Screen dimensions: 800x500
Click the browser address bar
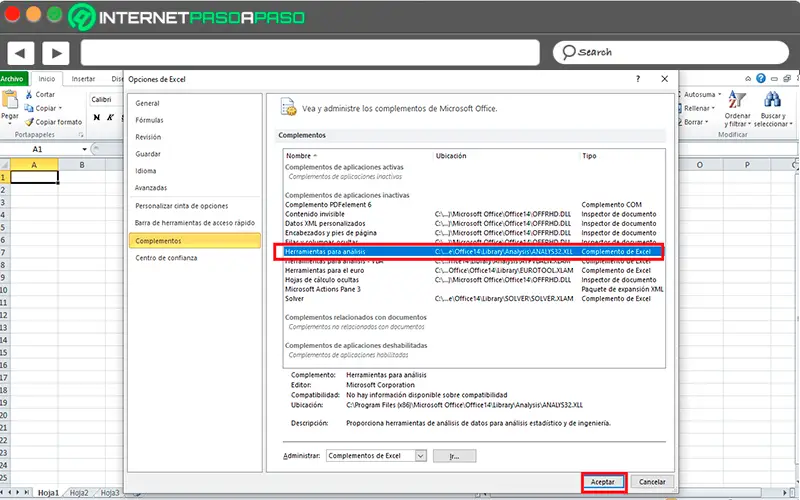pyautogui.click(x=310, y=53)
